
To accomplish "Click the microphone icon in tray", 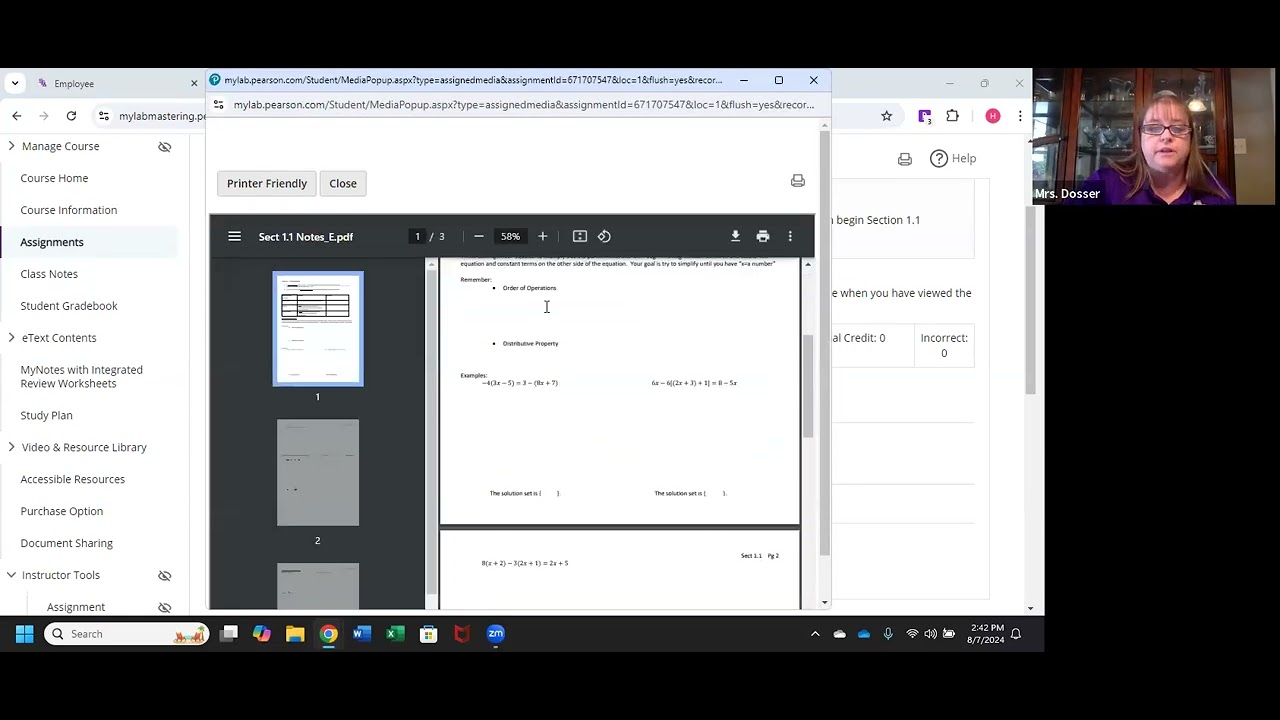I will 888,634.
